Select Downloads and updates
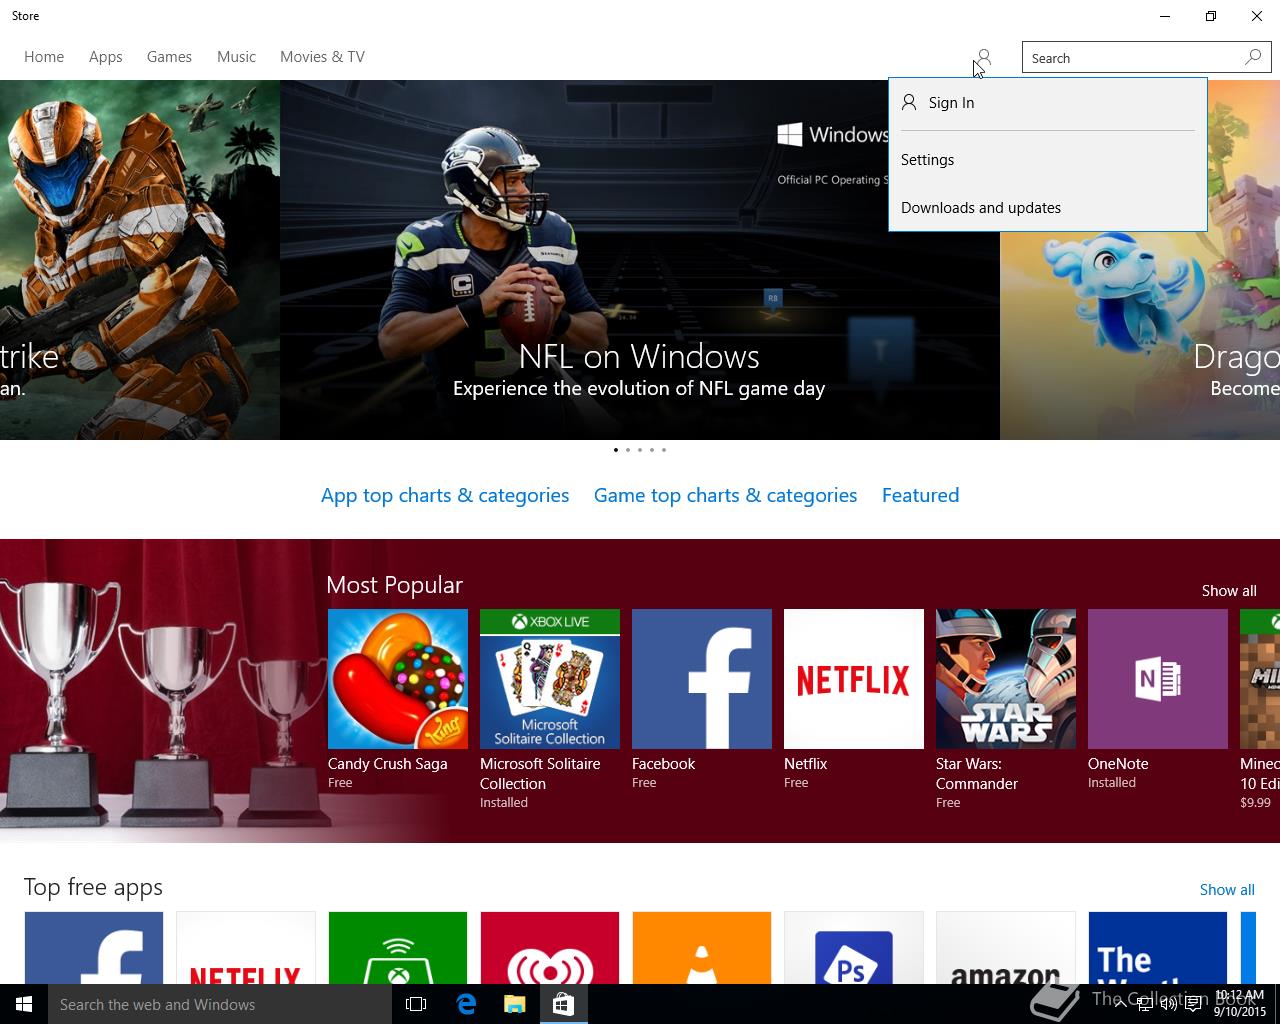The image size is (1280, 1024). [1048, 208]
